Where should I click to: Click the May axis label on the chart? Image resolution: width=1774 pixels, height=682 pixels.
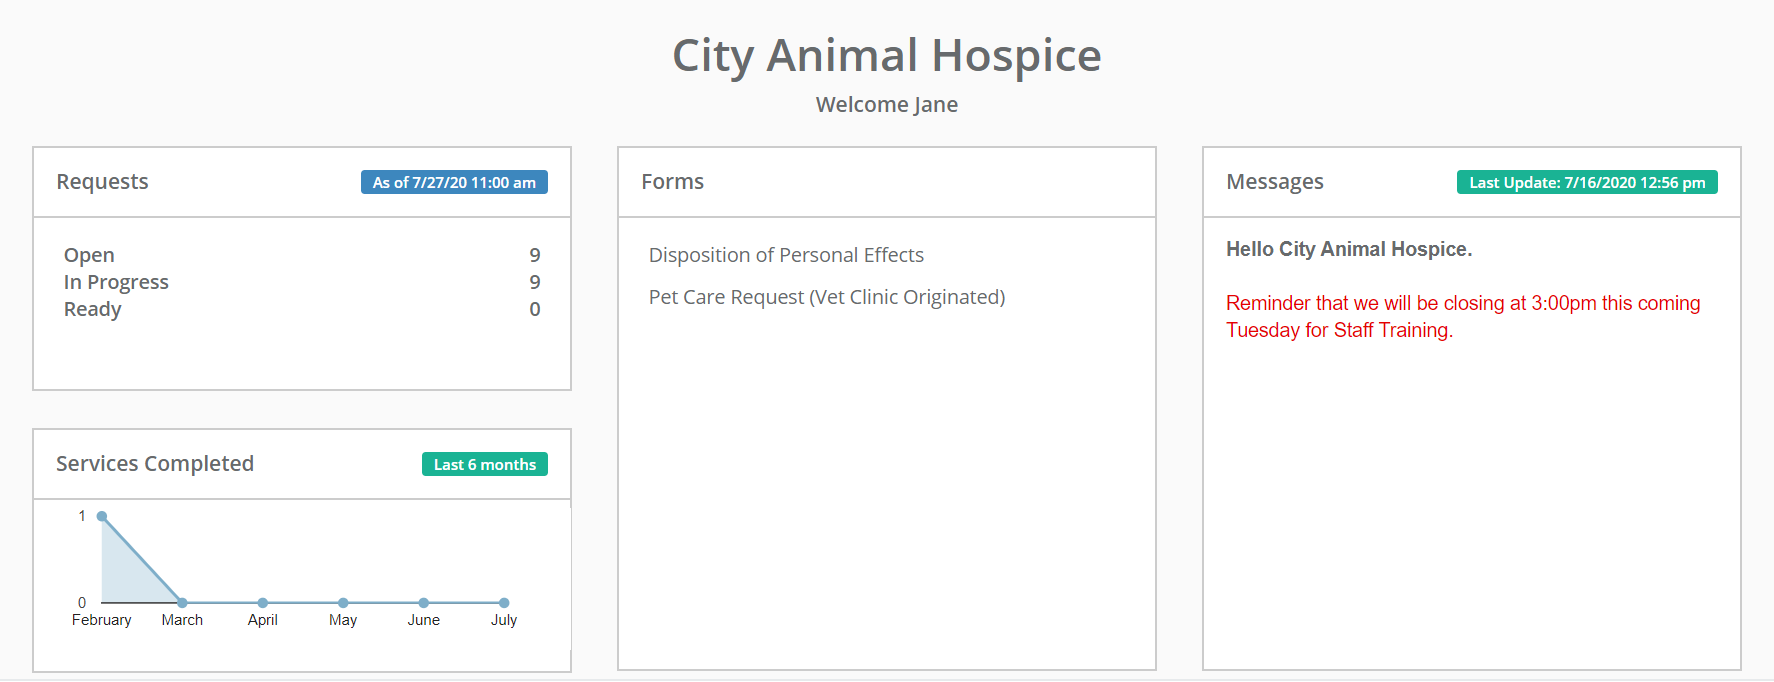[343, 619]
